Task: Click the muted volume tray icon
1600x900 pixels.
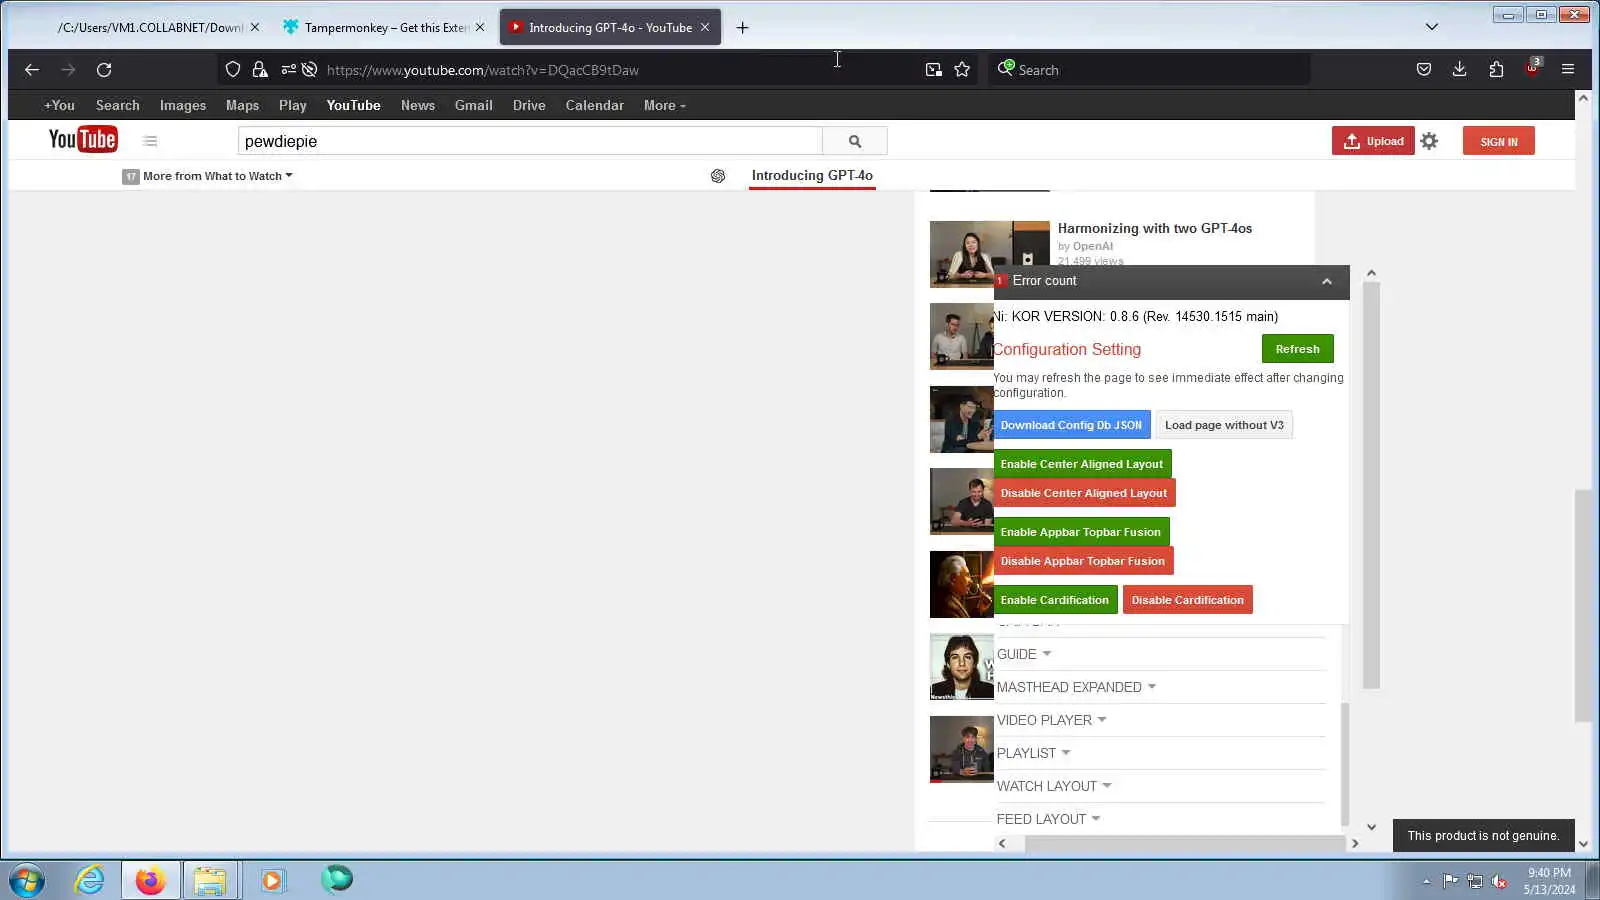Action: click(1499, 881)
